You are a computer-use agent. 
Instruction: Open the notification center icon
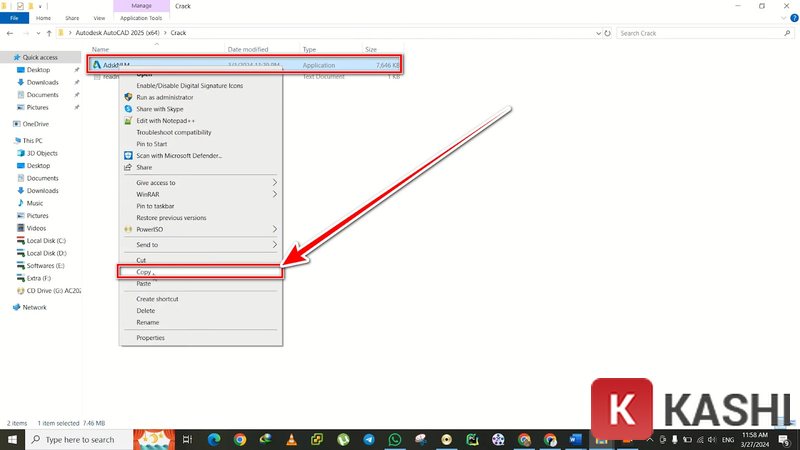(784, 439)
